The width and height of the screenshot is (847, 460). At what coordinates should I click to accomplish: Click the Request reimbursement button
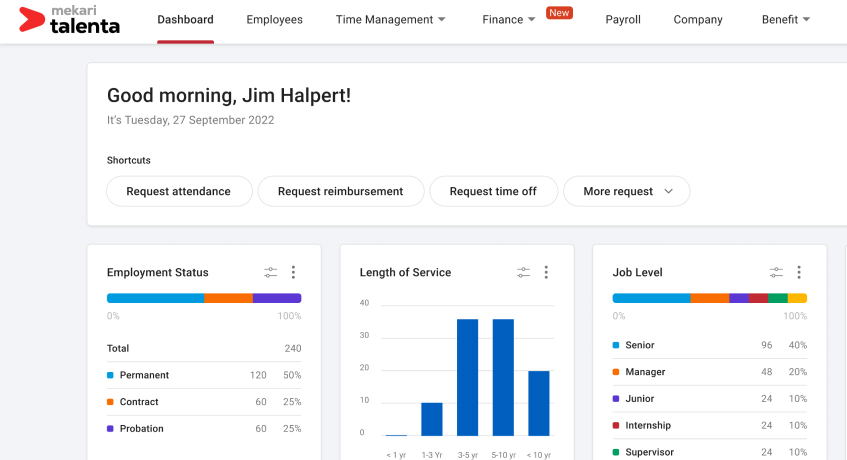pyautogui.click(x=340, y=191)
